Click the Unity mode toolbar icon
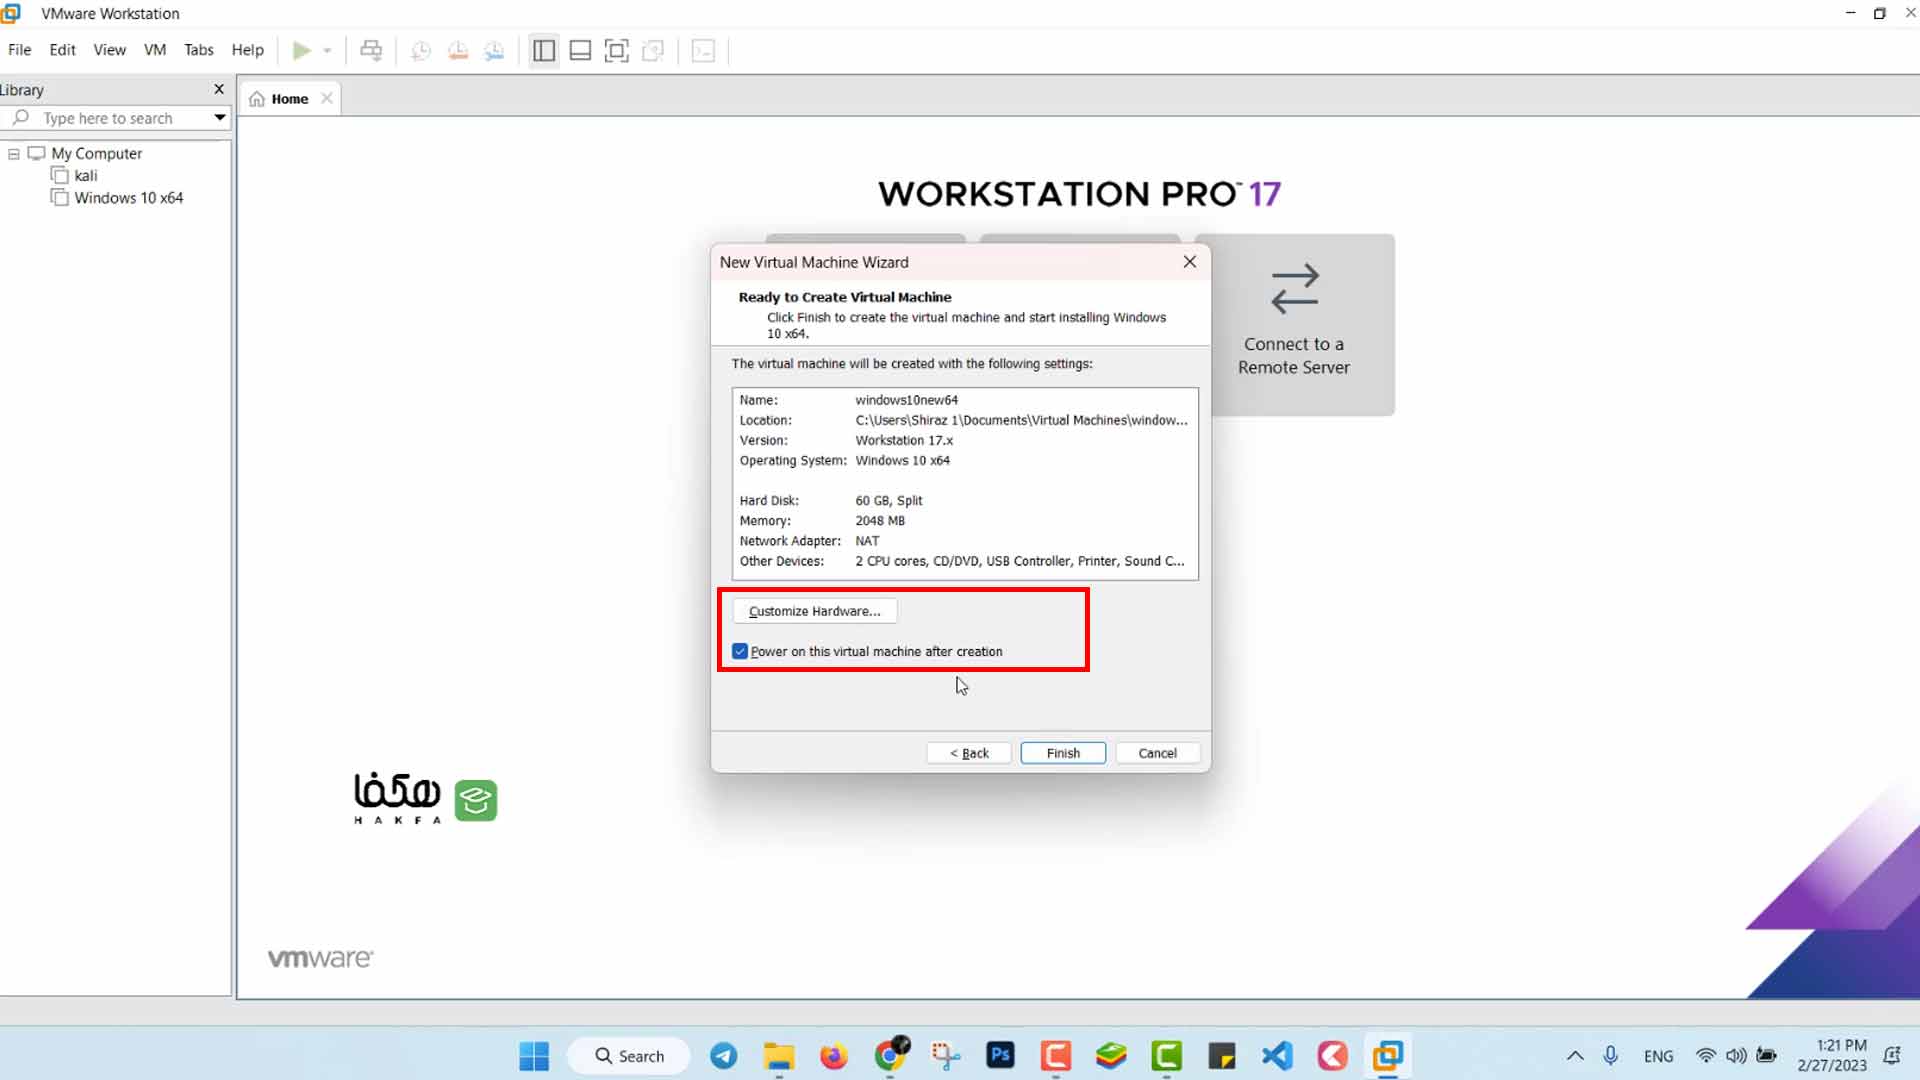 pos(653,50)
